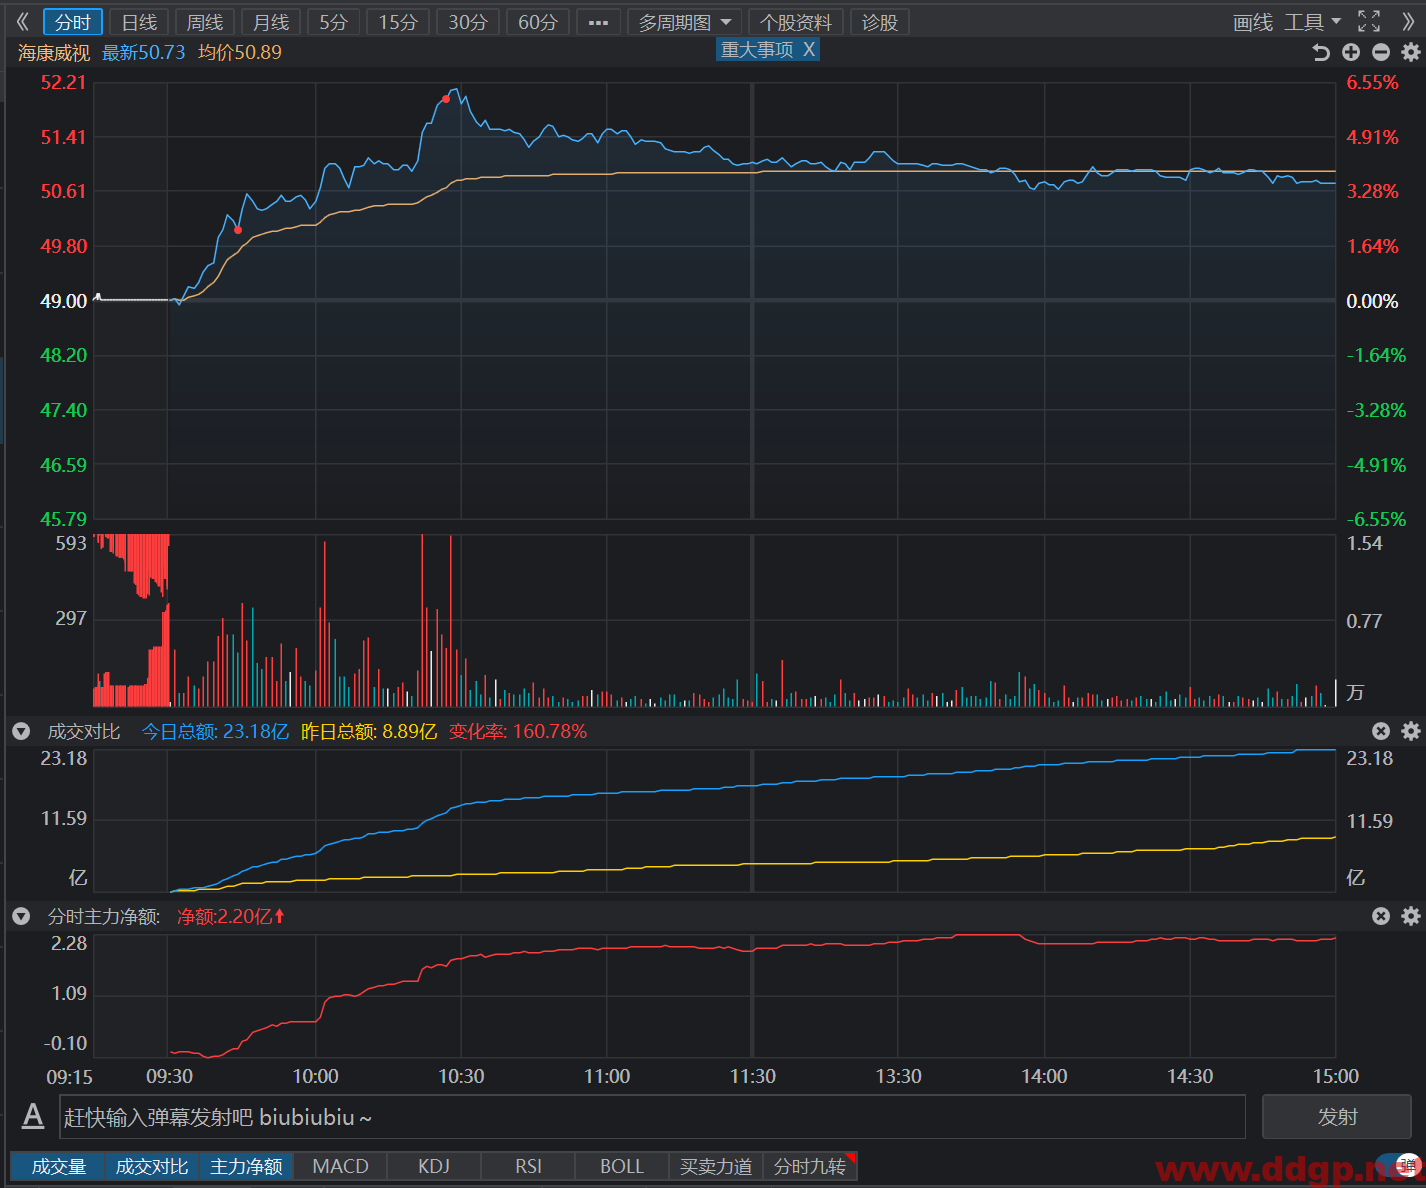Click the red event dot at chart peak
This screenshot has height=1188, width=1426.
(x=446, y=99)
